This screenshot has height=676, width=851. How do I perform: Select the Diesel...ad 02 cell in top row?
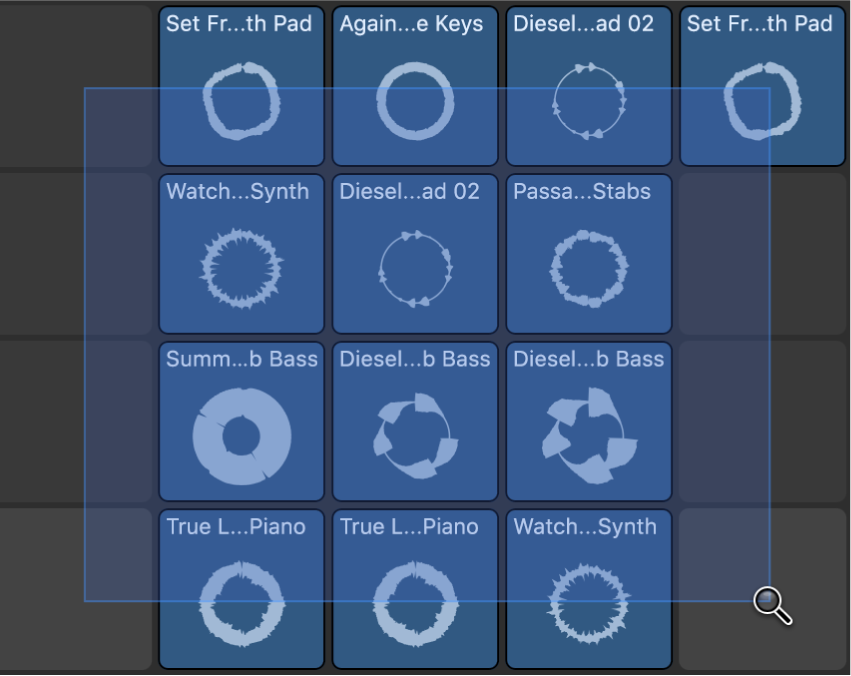click(x=588, y=85)
